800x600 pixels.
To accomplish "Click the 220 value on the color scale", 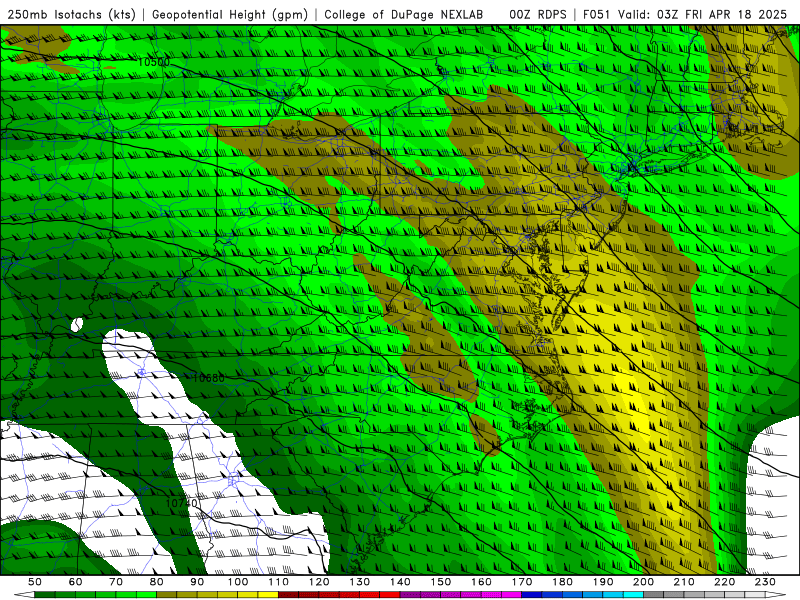I will click(x=725, y=582).
